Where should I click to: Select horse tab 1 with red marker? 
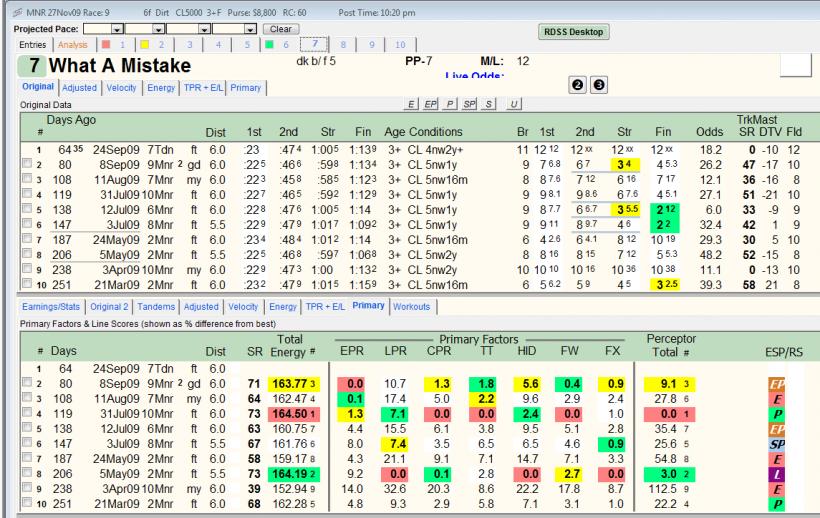point(115,45)
